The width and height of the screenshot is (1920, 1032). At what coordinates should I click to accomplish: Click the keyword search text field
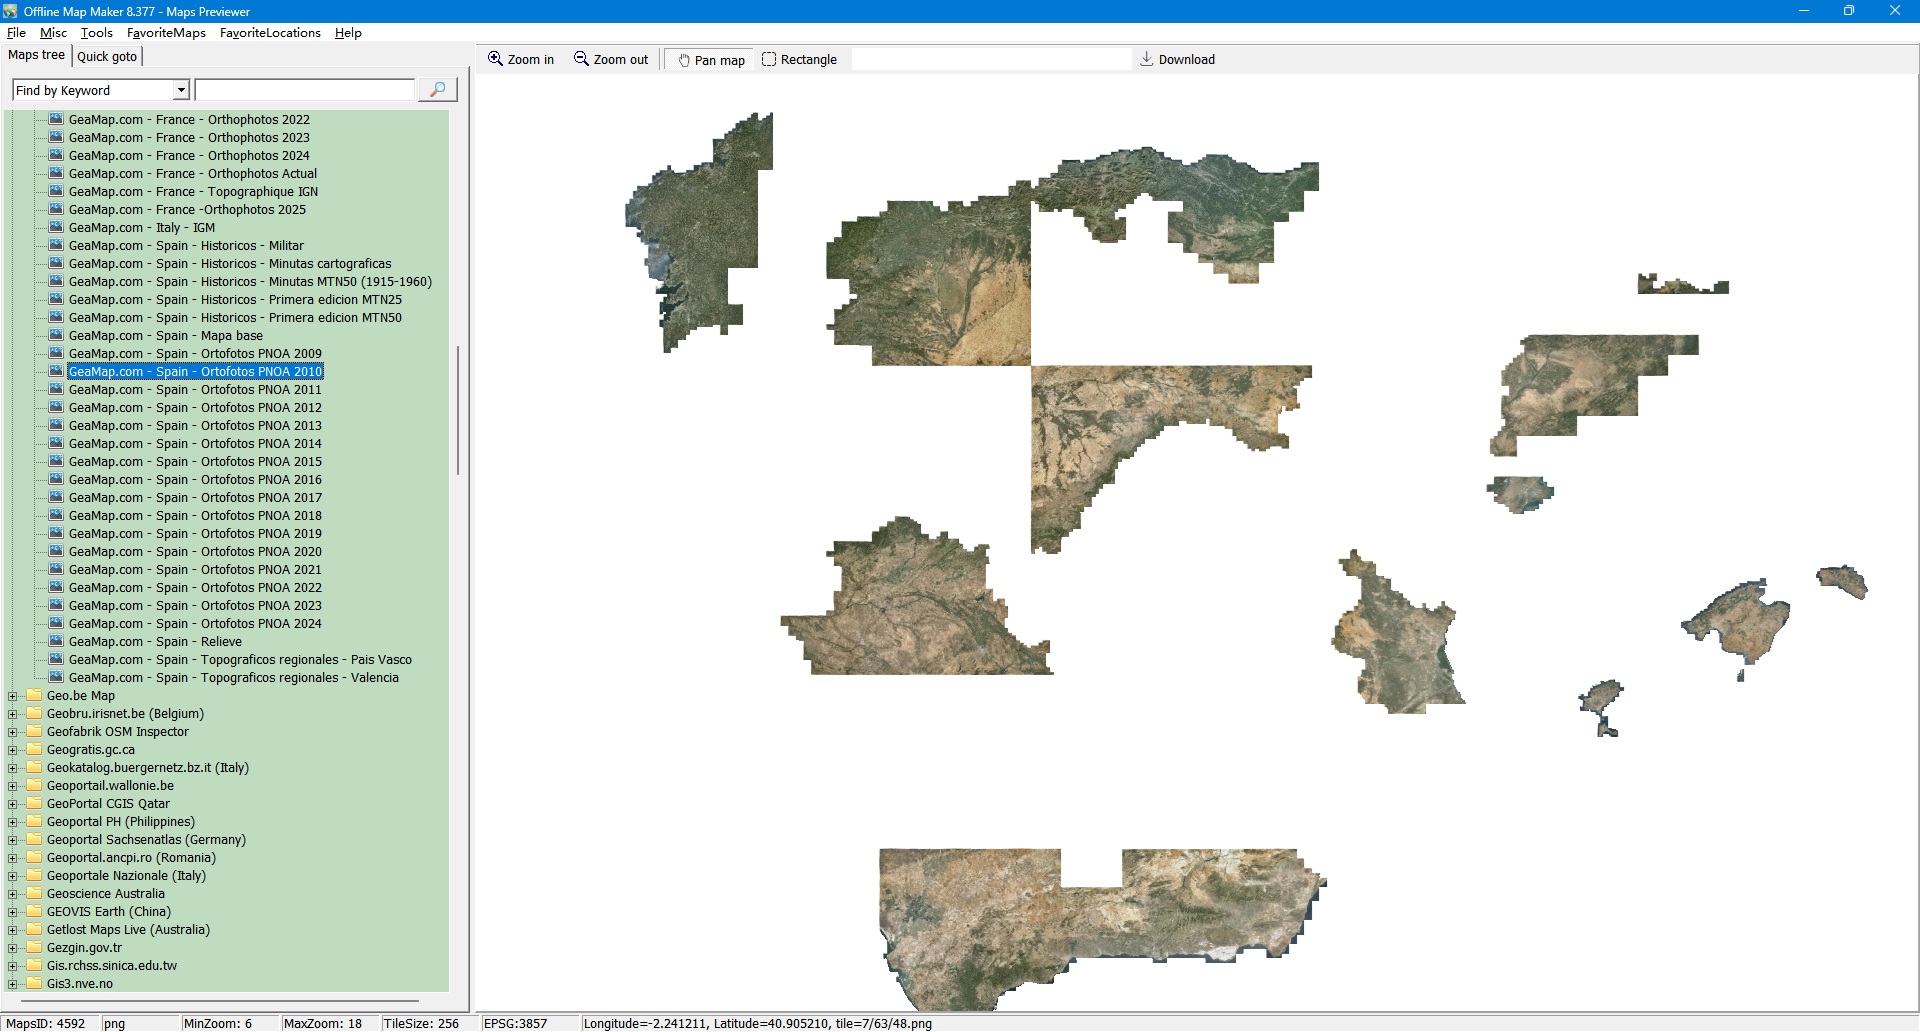point(304,90)
